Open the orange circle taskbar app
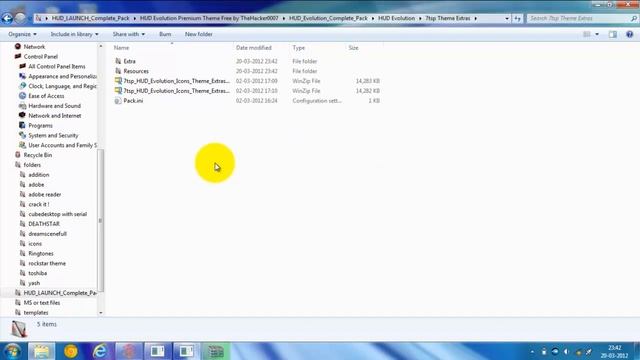The height and width of the screenshot is (360, 640). [70, 351]
